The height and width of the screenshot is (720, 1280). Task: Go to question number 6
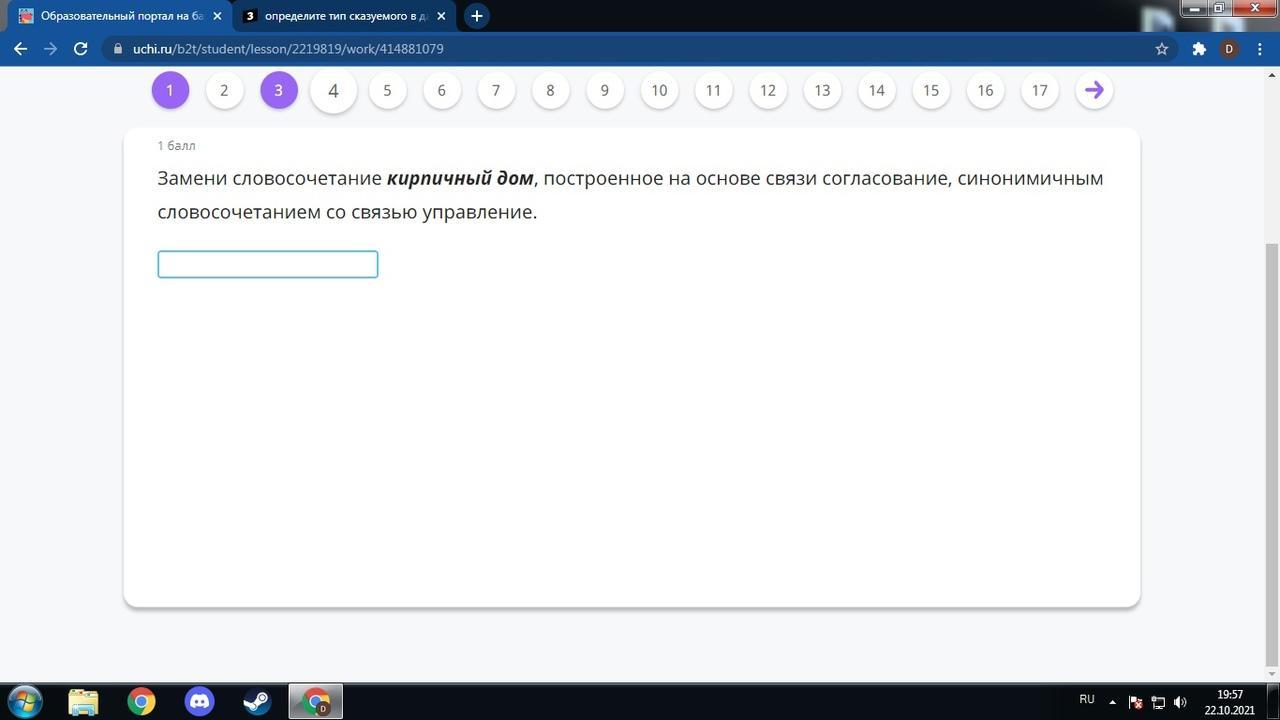point(441,90)
